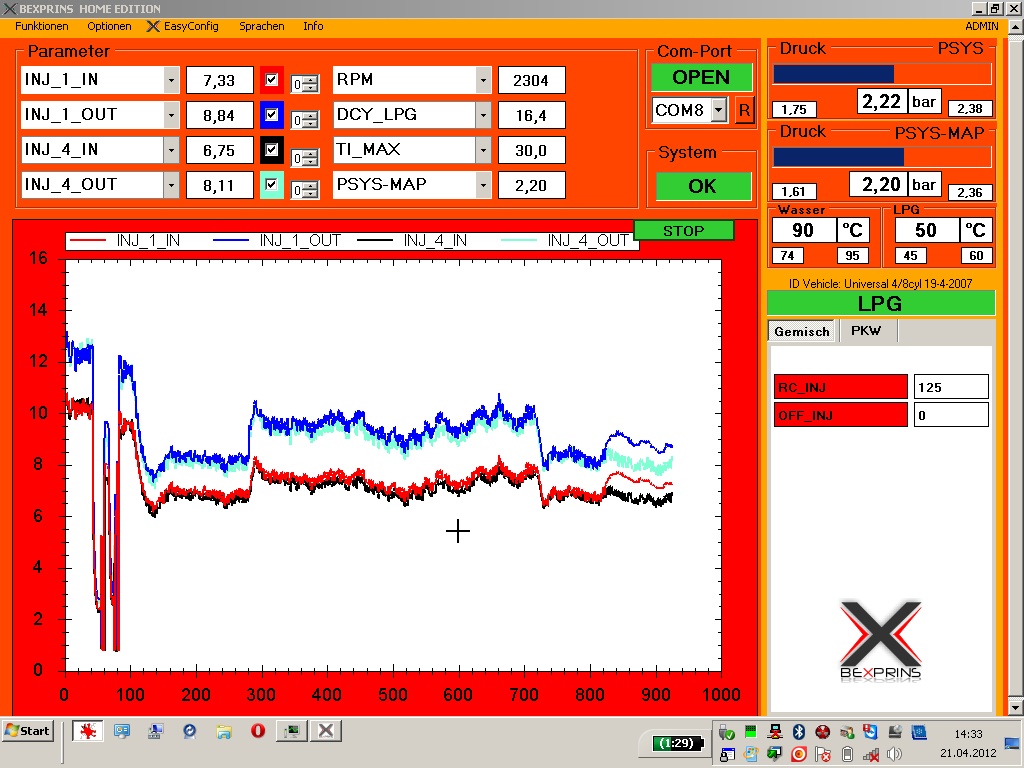Open the Funktionen menu
This screenshot has height=768, width=1024.
pos(42,26)
